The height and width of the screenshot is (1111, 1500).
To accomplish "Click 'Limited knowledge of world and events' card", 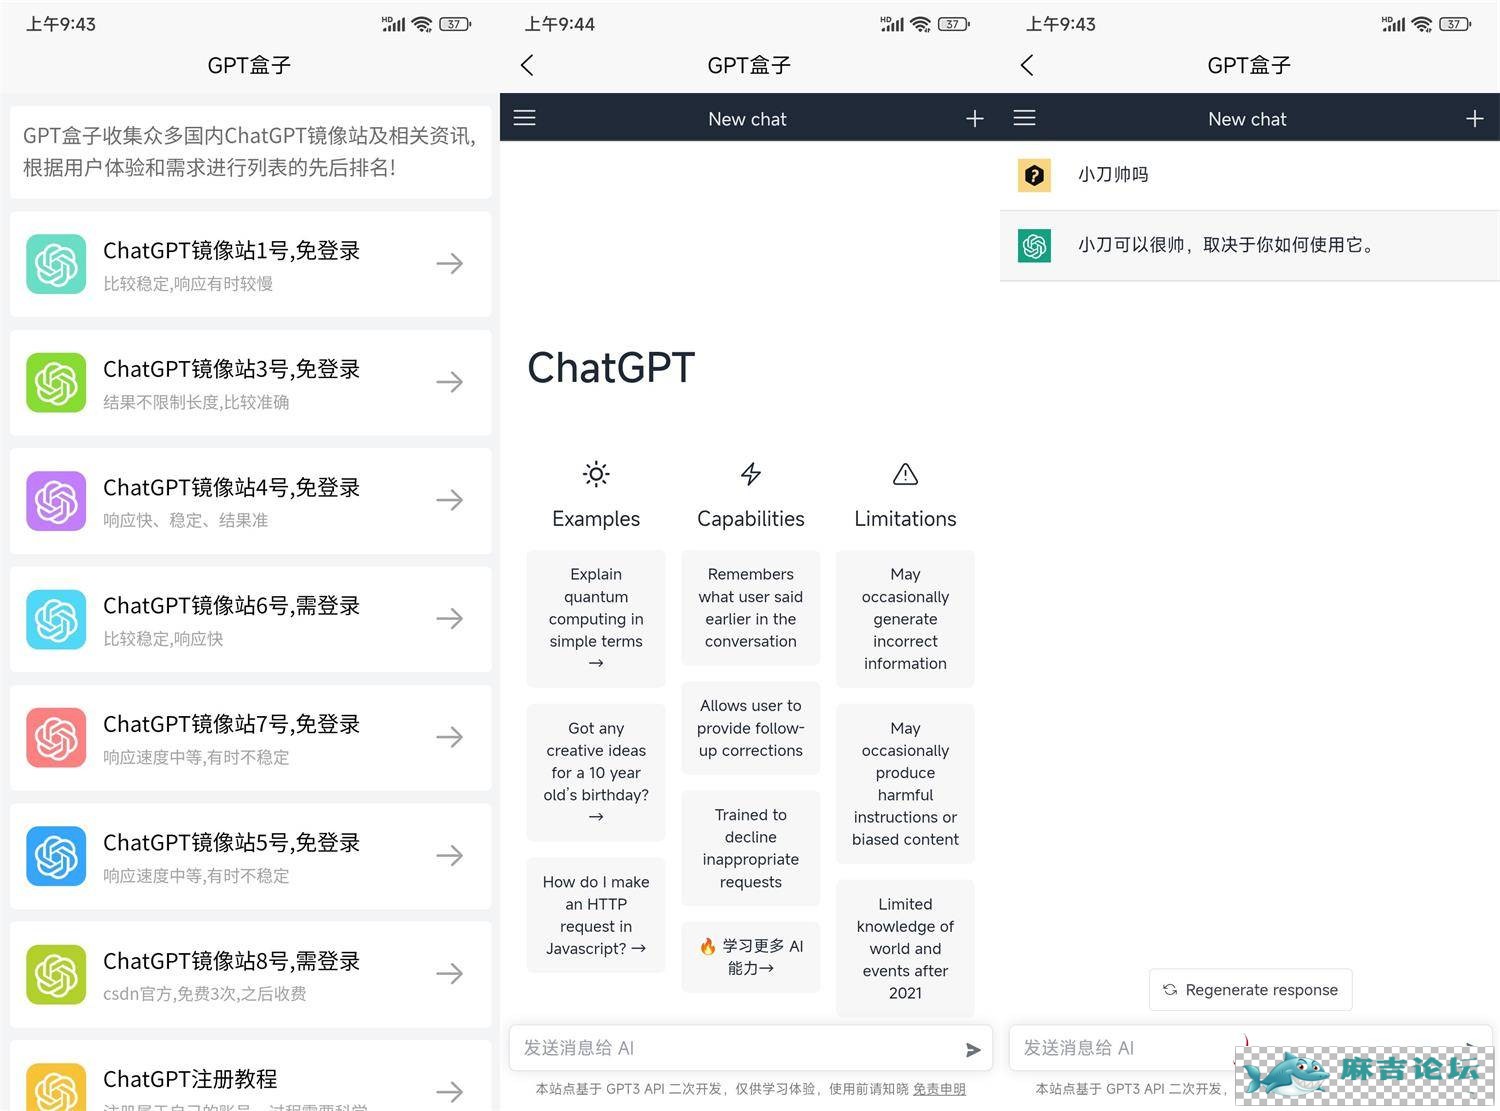I will (905, 948).
